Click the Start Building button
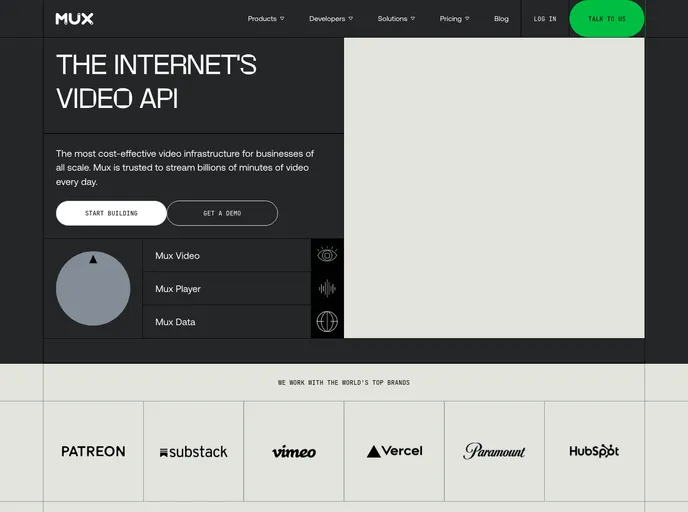The height and width of the screenshot is (512, 688). (x=111, y=213)
